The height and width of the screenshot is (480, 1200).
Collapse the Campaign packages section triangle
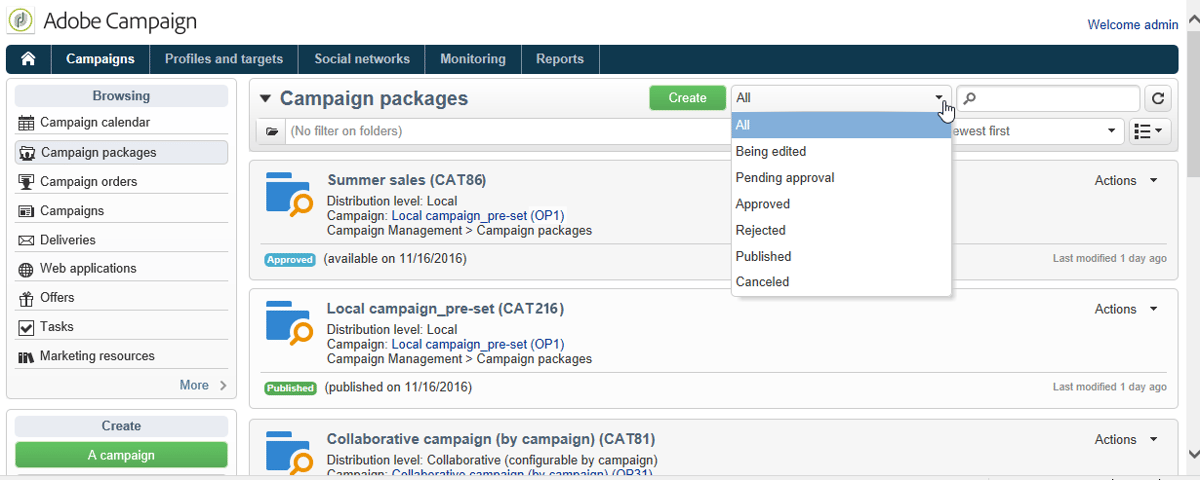tap(265, 99)
